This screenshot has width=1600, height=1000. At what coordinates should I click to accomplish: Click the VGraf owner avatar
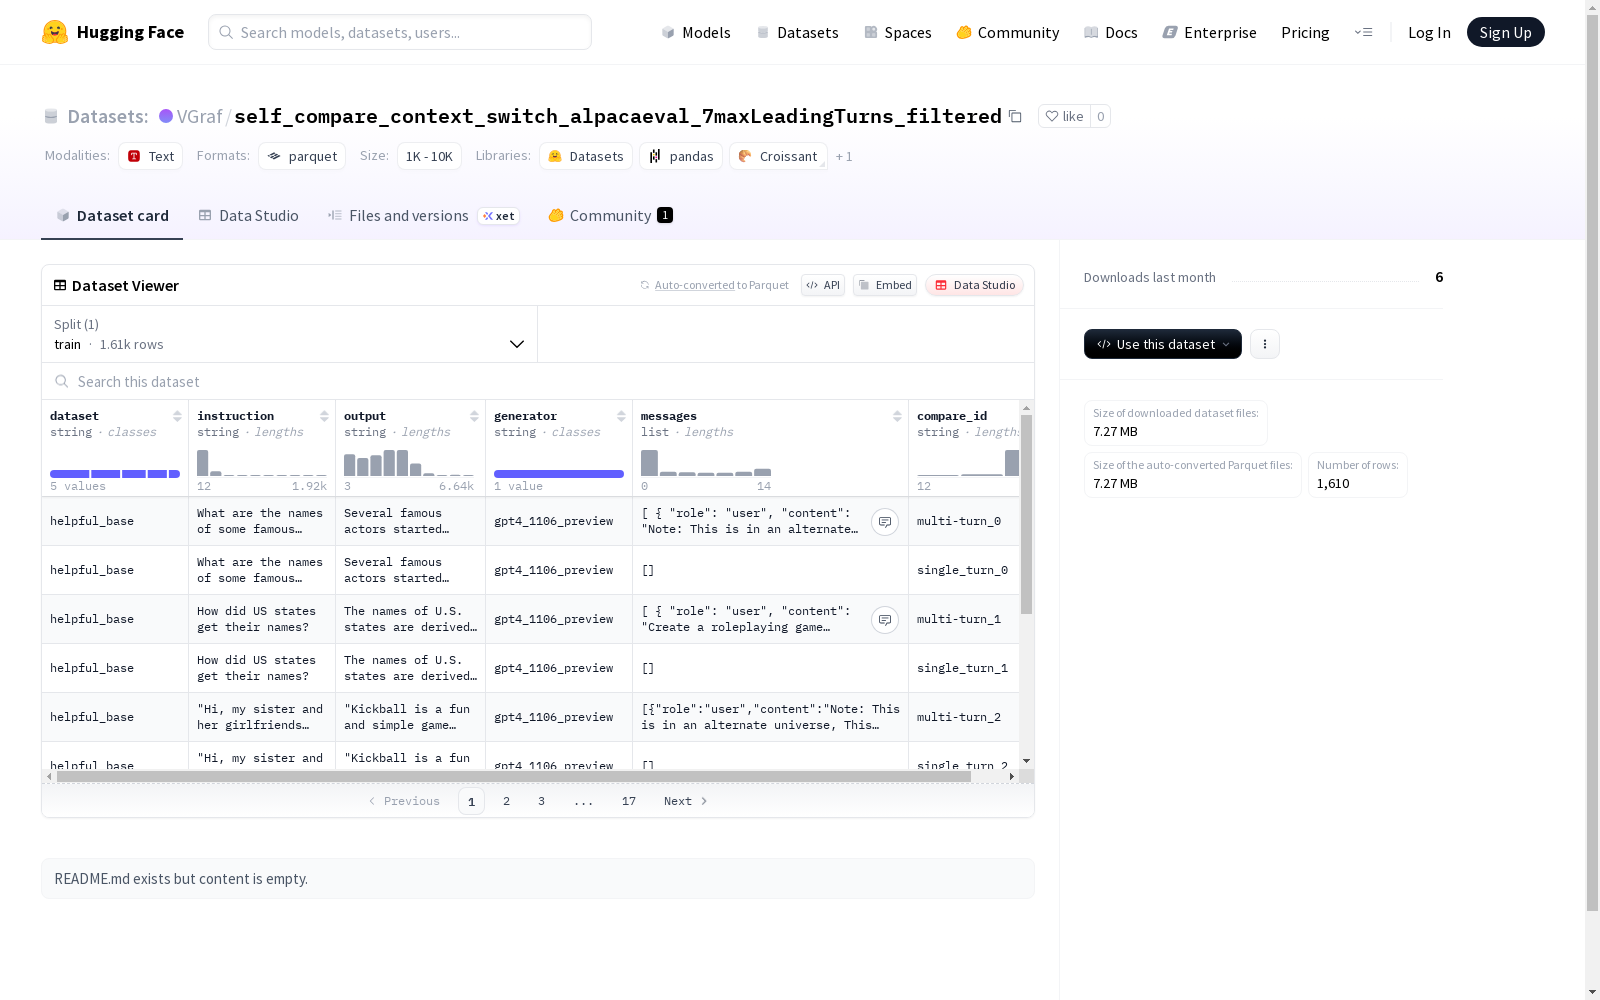(166, 116)
